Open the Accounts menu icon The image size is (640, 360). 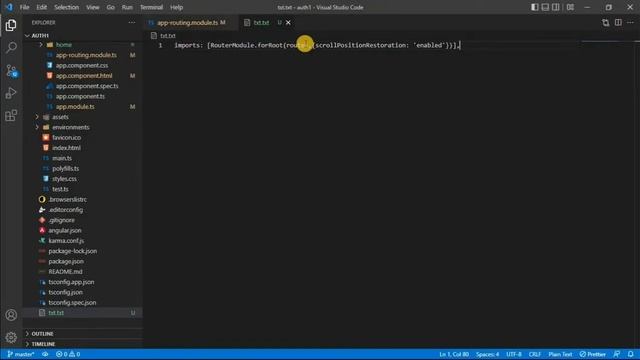coord(11,315)
